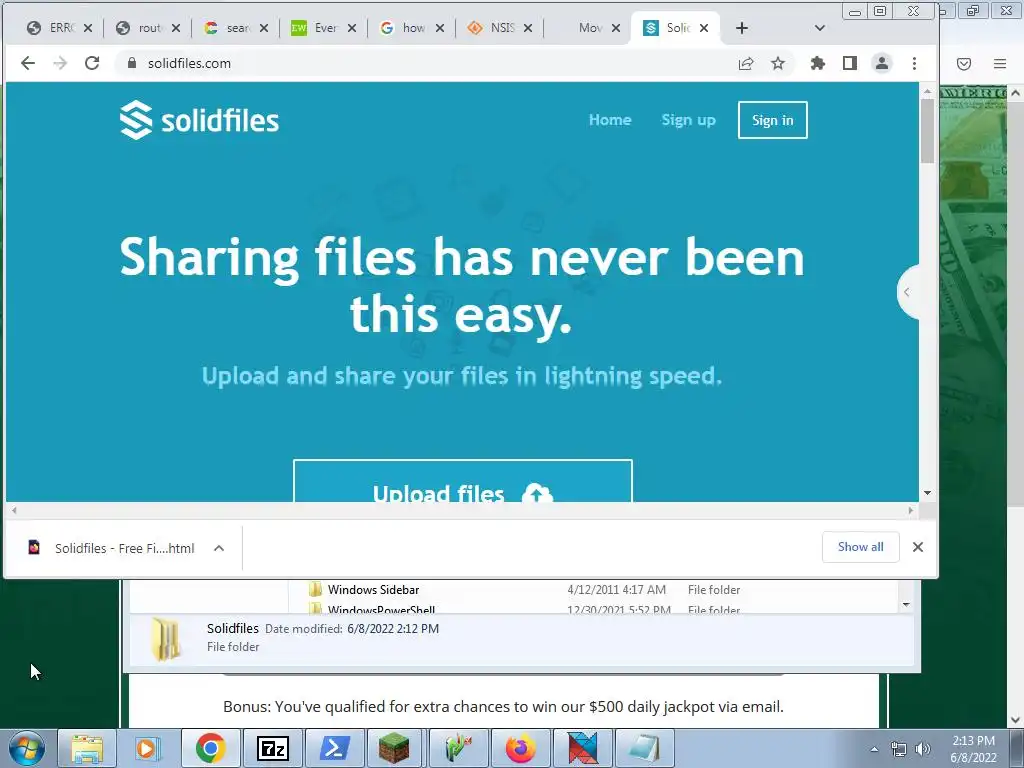This screenshot has height=768, width=1024.
Task: Click page vertical scrollbar thumb
Action: pyautogui.click(x=927, y=132)
